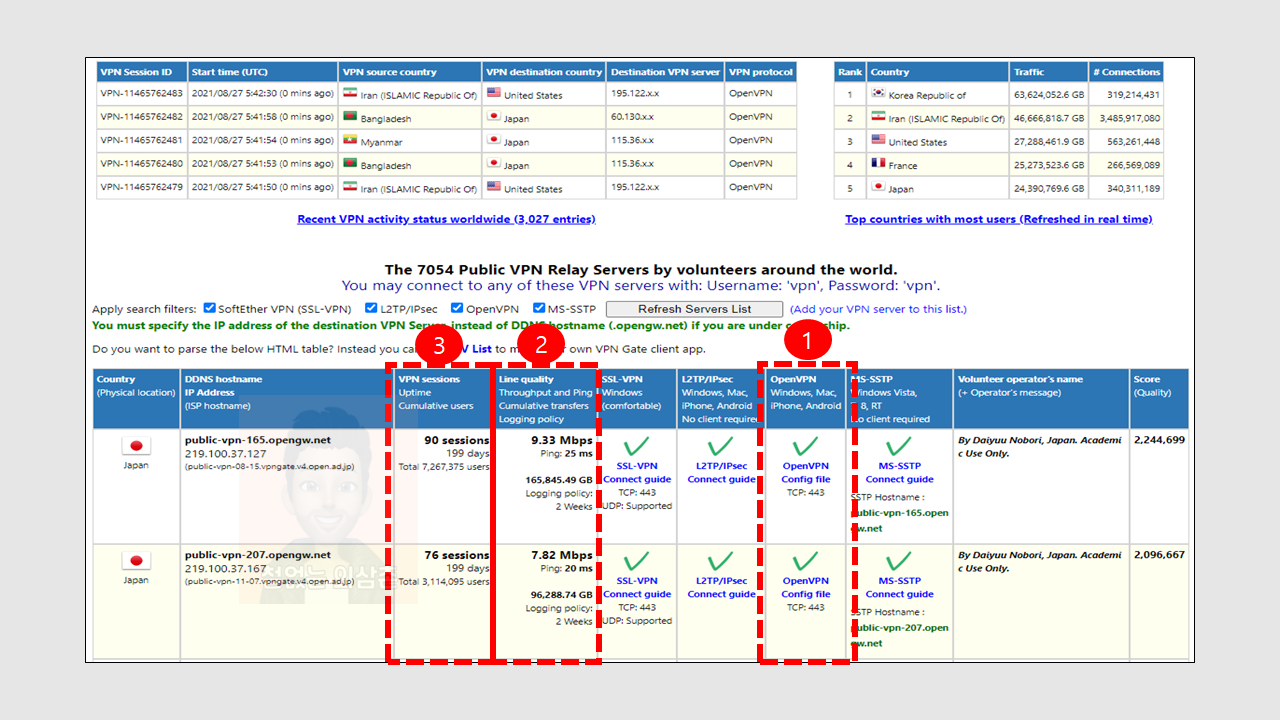Click Japan flag for public-vpn-165 server
The height and width of the screenshot is (720, 1280).
136,446
